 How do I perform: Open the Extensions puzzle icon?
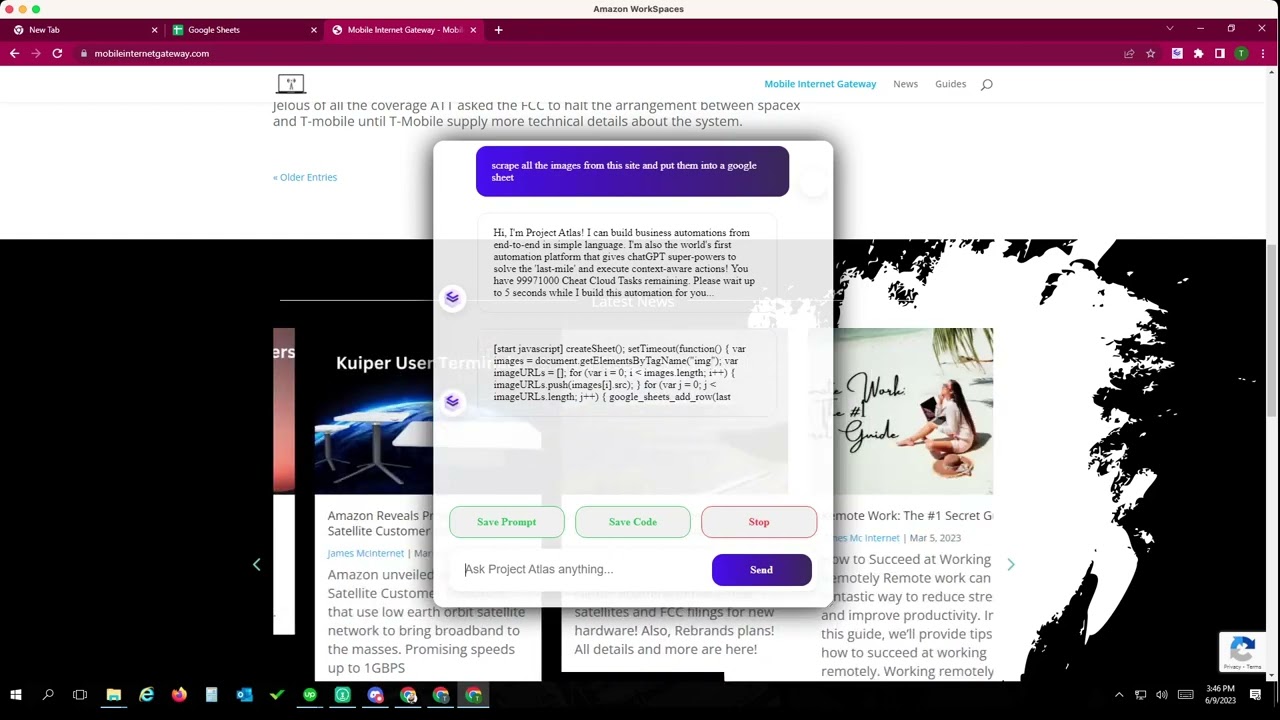pos(1199,54)
